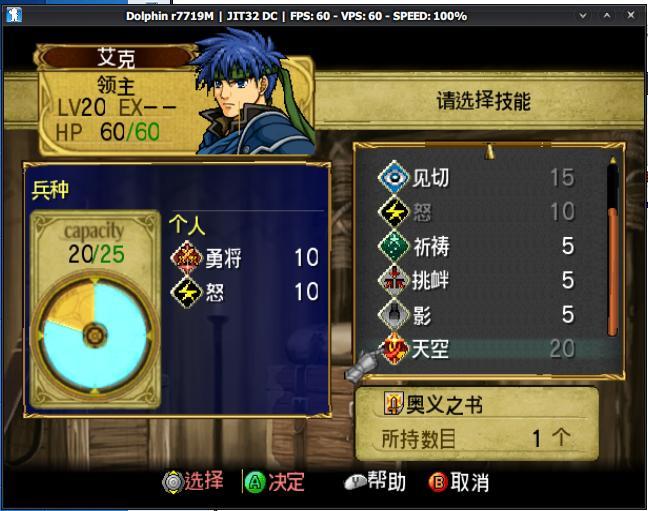
Task: Pick the 天空 Aether skill icon
Action: (394, 349)
